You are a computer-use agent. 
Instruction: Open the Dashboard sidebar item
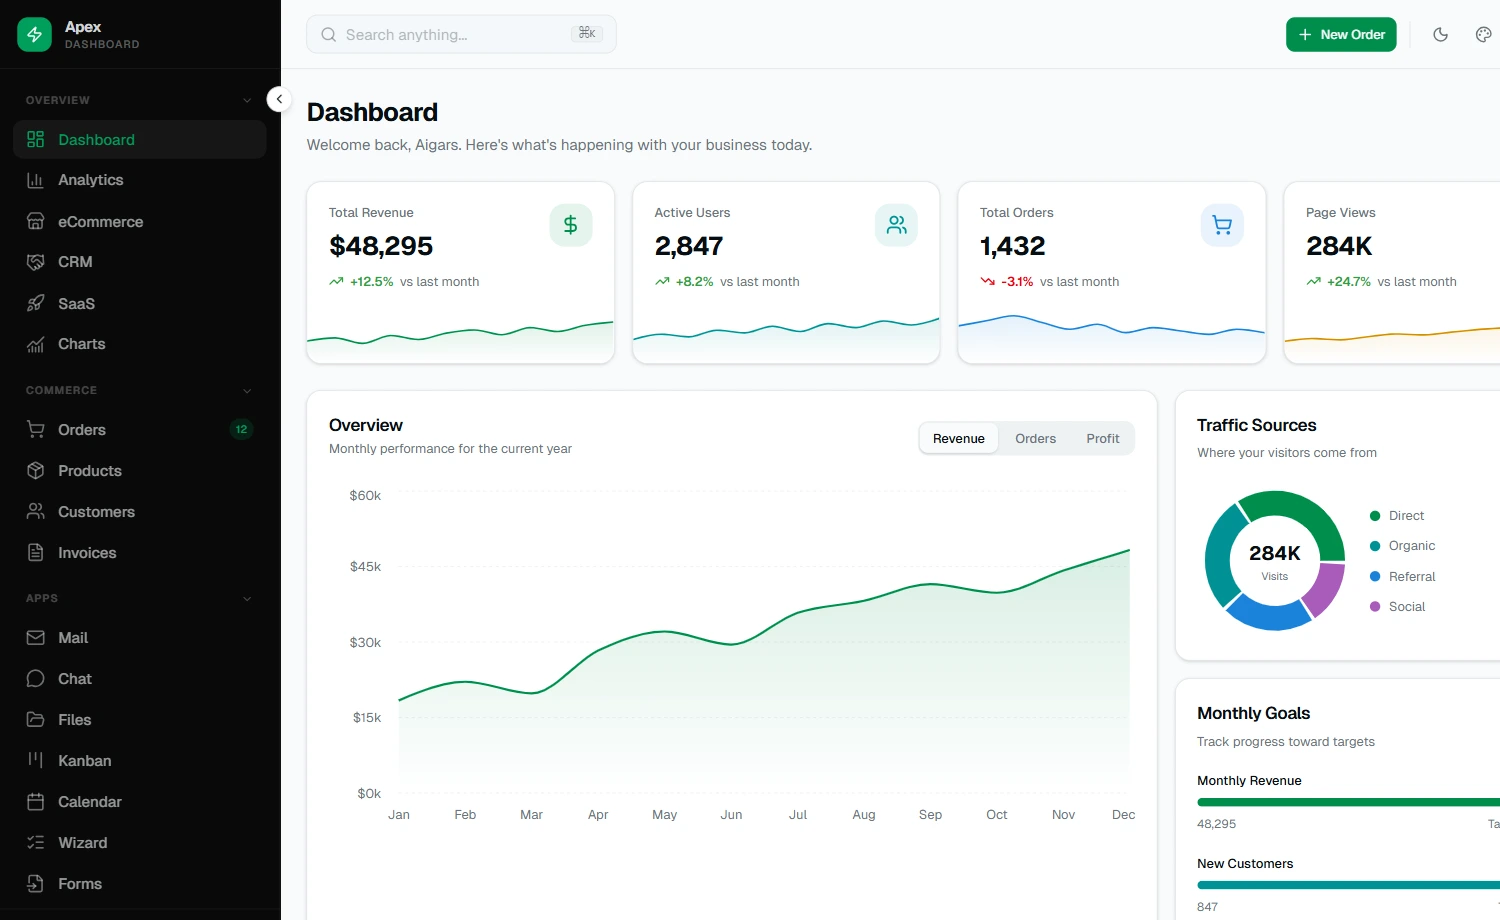(140, 140)
